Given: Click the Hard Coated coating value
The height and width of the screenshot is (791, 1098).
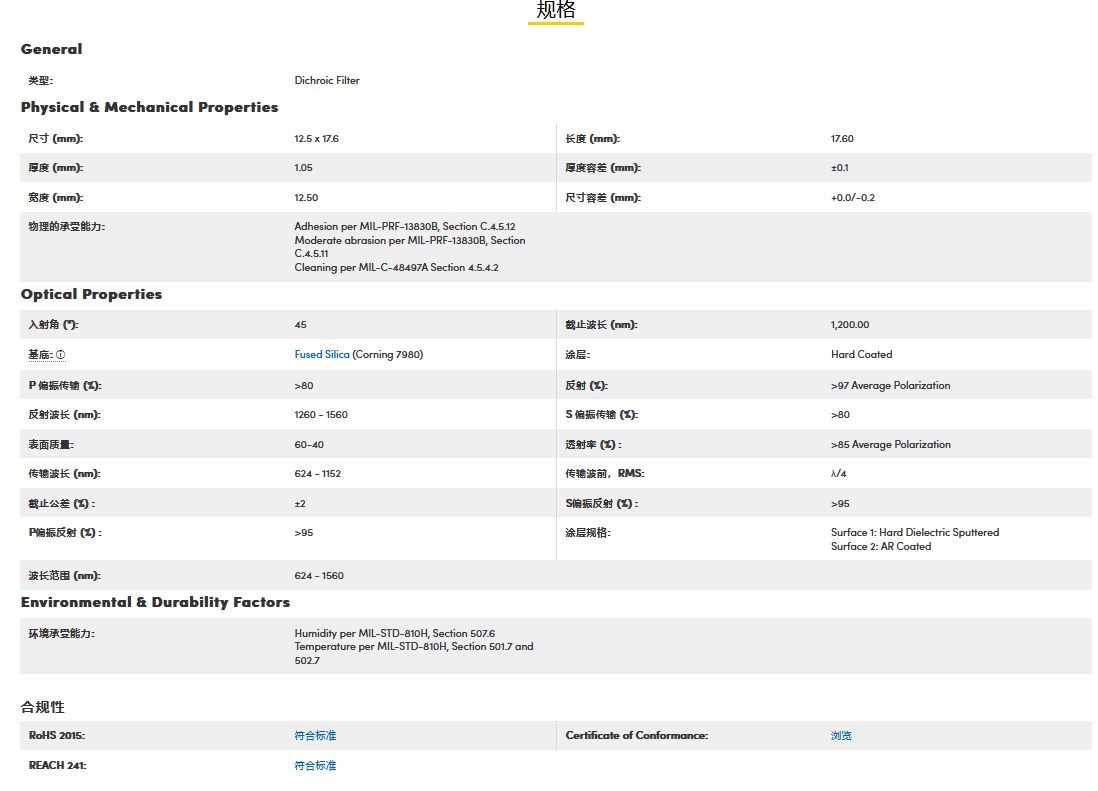Looking at the screenshot, I should pyautogui.click(x=861, y=355).
